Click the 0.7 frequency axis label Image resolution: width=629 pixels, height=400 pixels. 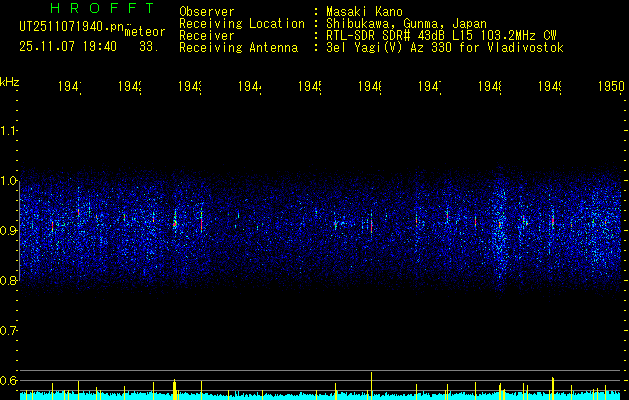(x=8, y=331)
